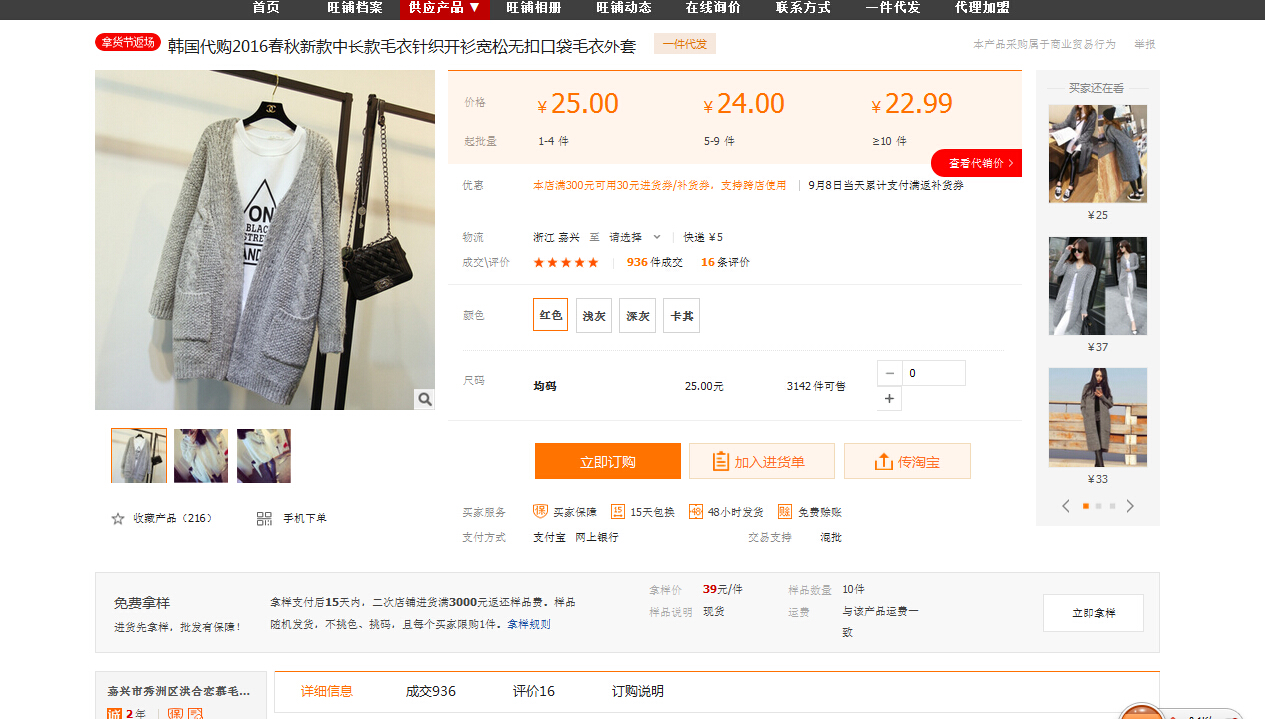The height and width of the screenshot is (719, 1265).
Task: Click the 15天包换 service icon
Action: [x=618, y=511]
